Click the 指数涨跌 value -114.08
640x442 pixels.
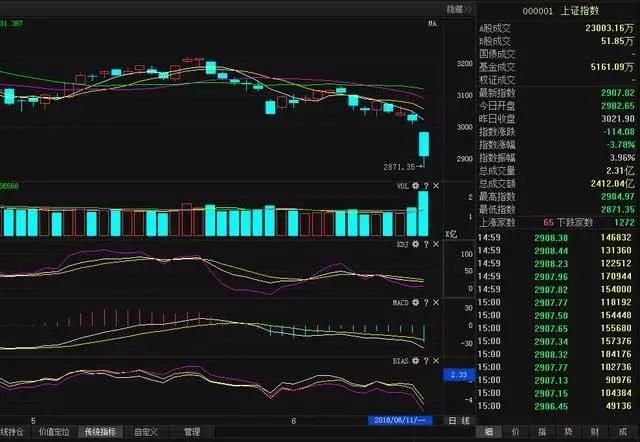[x=619, y=132]
